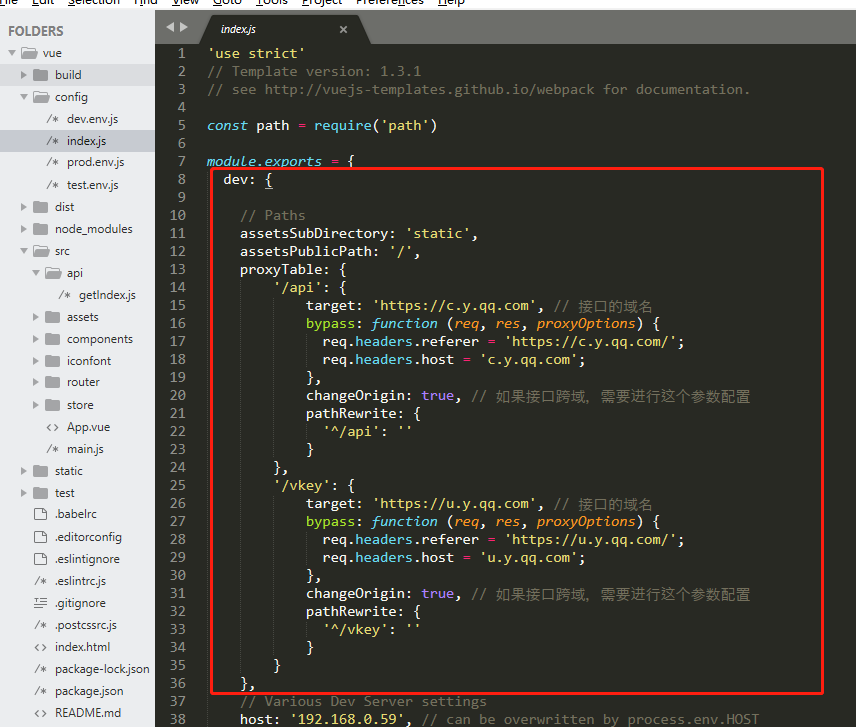The height and width of the screenshot is (727, 856).
Task: Click the node_modules folder icon
Action: pyautogui.click(x=40, y=229)
